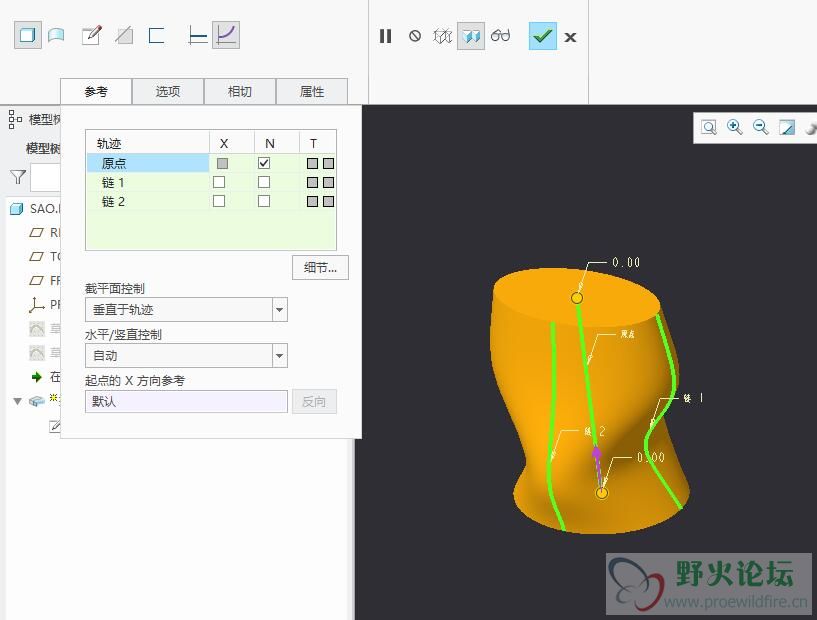817x620 pixels.
Task: Select the second sketch feature in model tree
Action: click(37, 353)
